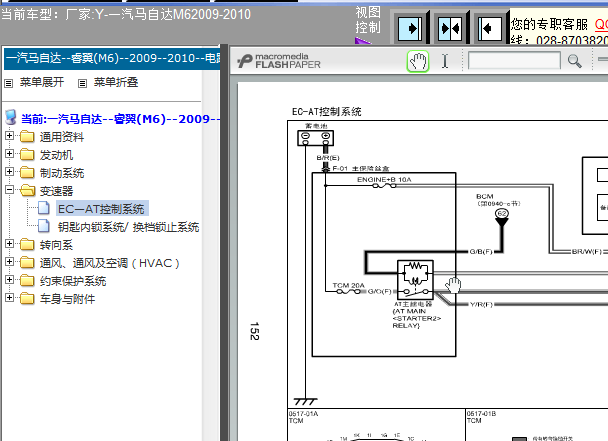Click the 通用资料 folder icon
This screenshot has height=441, width=608.
[x=27, y=137]
